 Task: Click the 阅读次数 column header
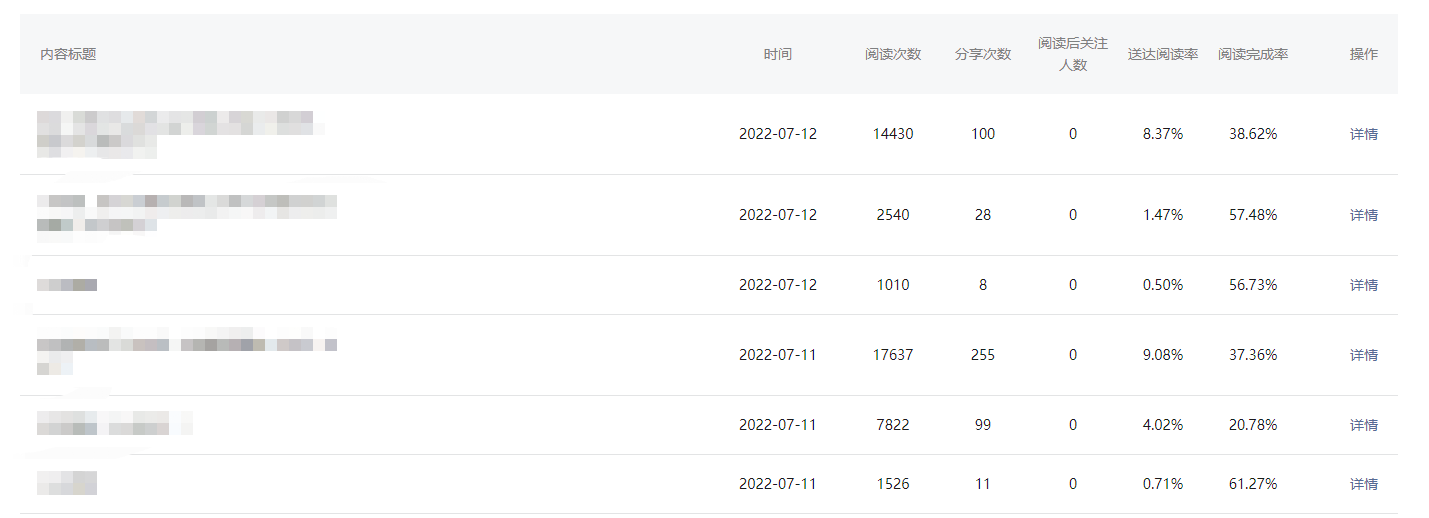pos(893,54)
